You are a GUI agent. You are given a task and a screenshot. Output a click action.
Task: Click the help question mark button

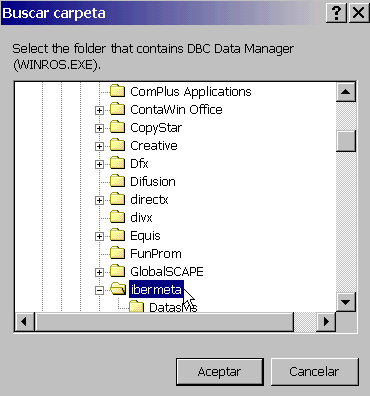[337, 13]
